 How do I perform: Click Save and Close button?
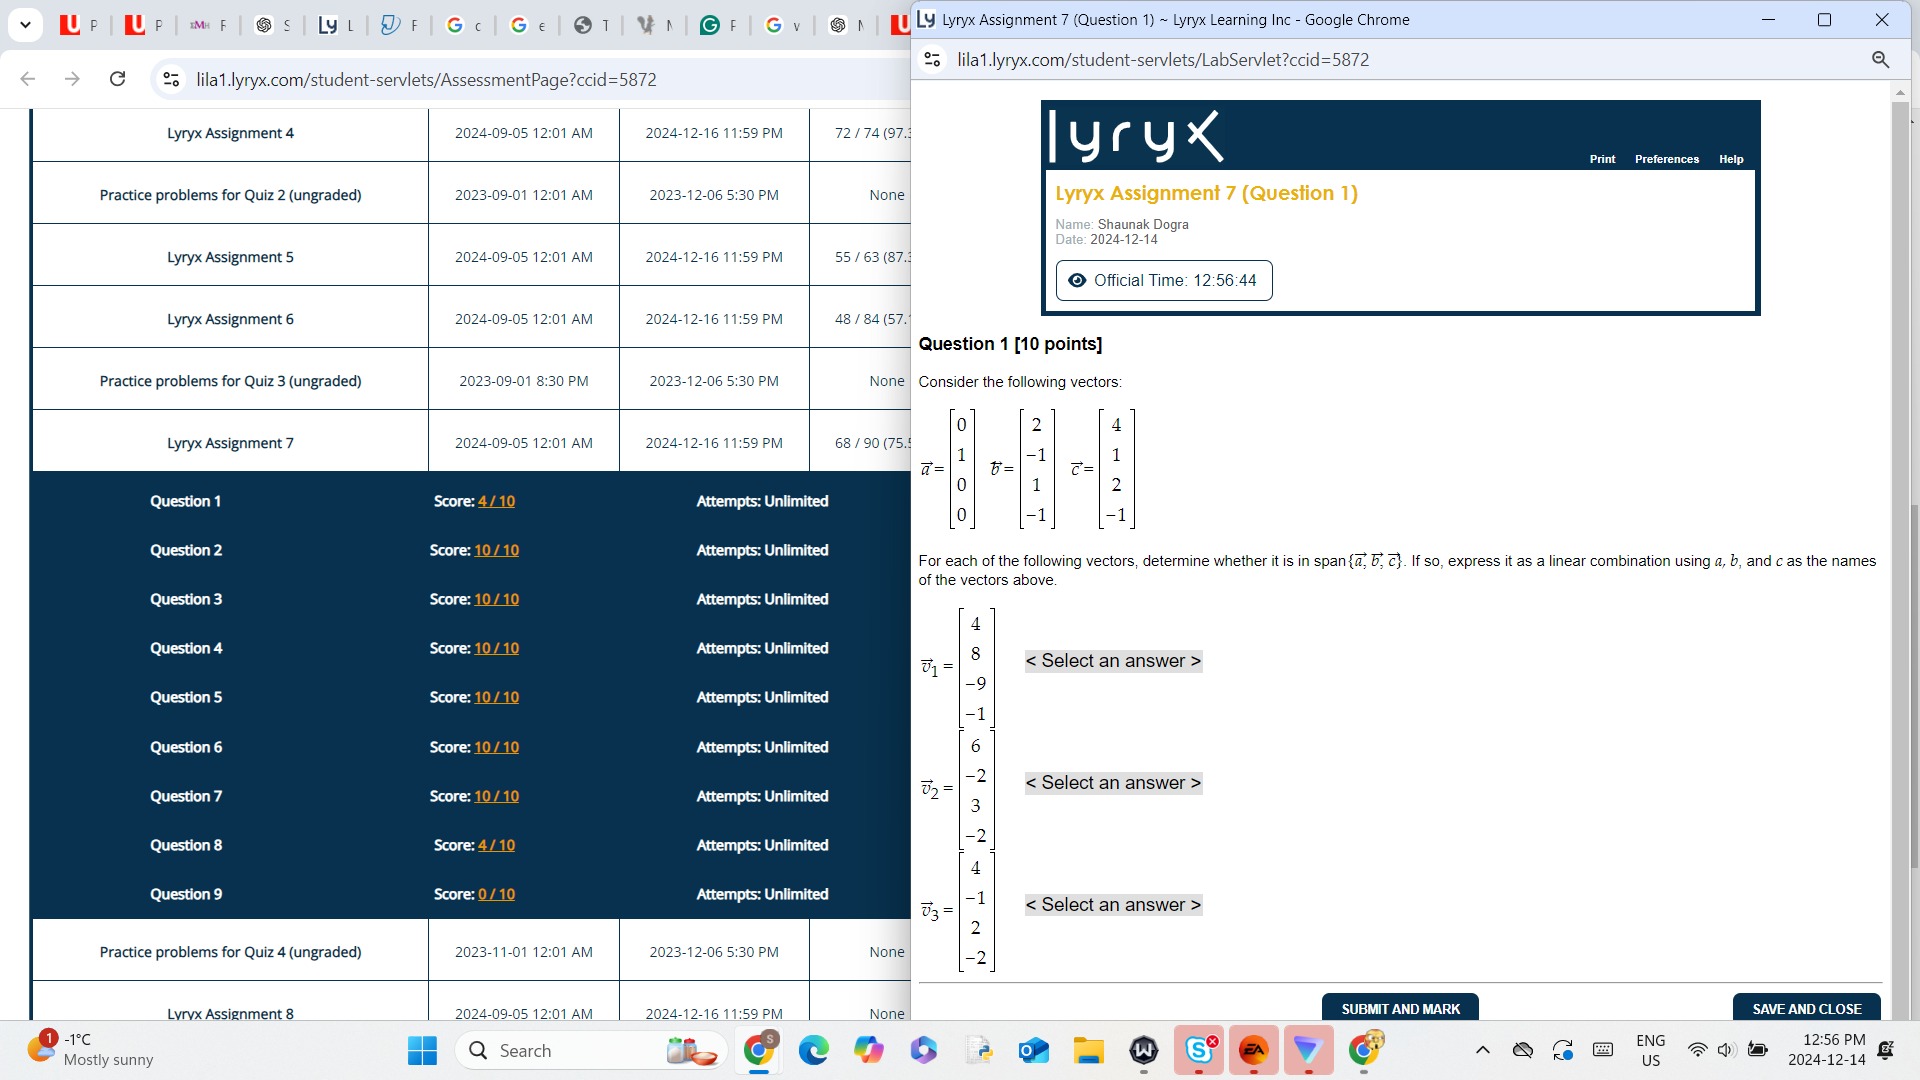1806,1008
